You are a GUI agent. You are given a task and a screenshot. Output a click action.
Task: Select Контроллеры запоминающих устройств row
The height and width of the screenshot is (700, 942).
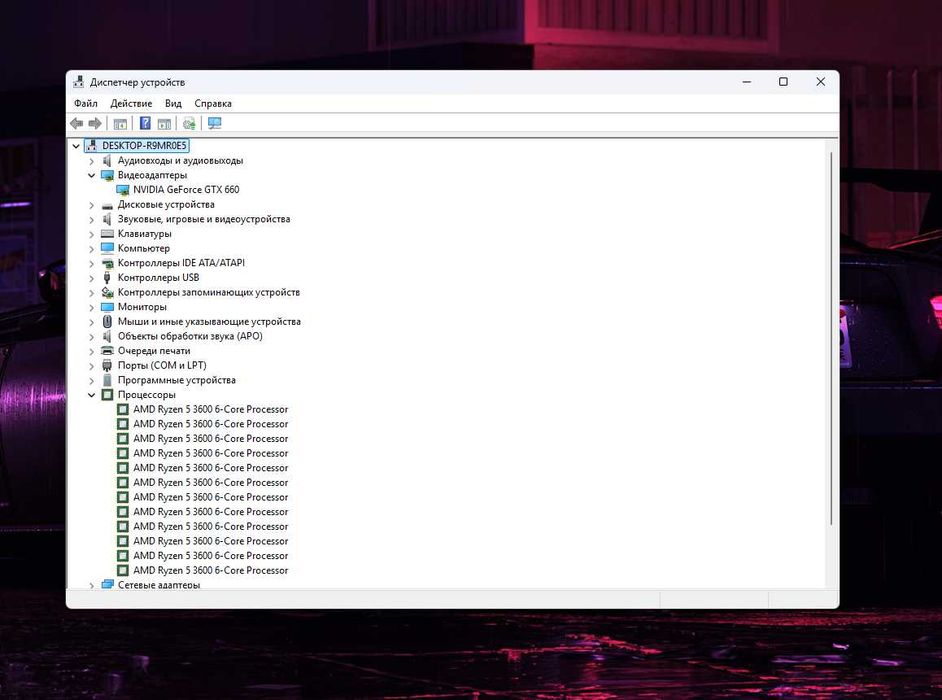point(208,293)
